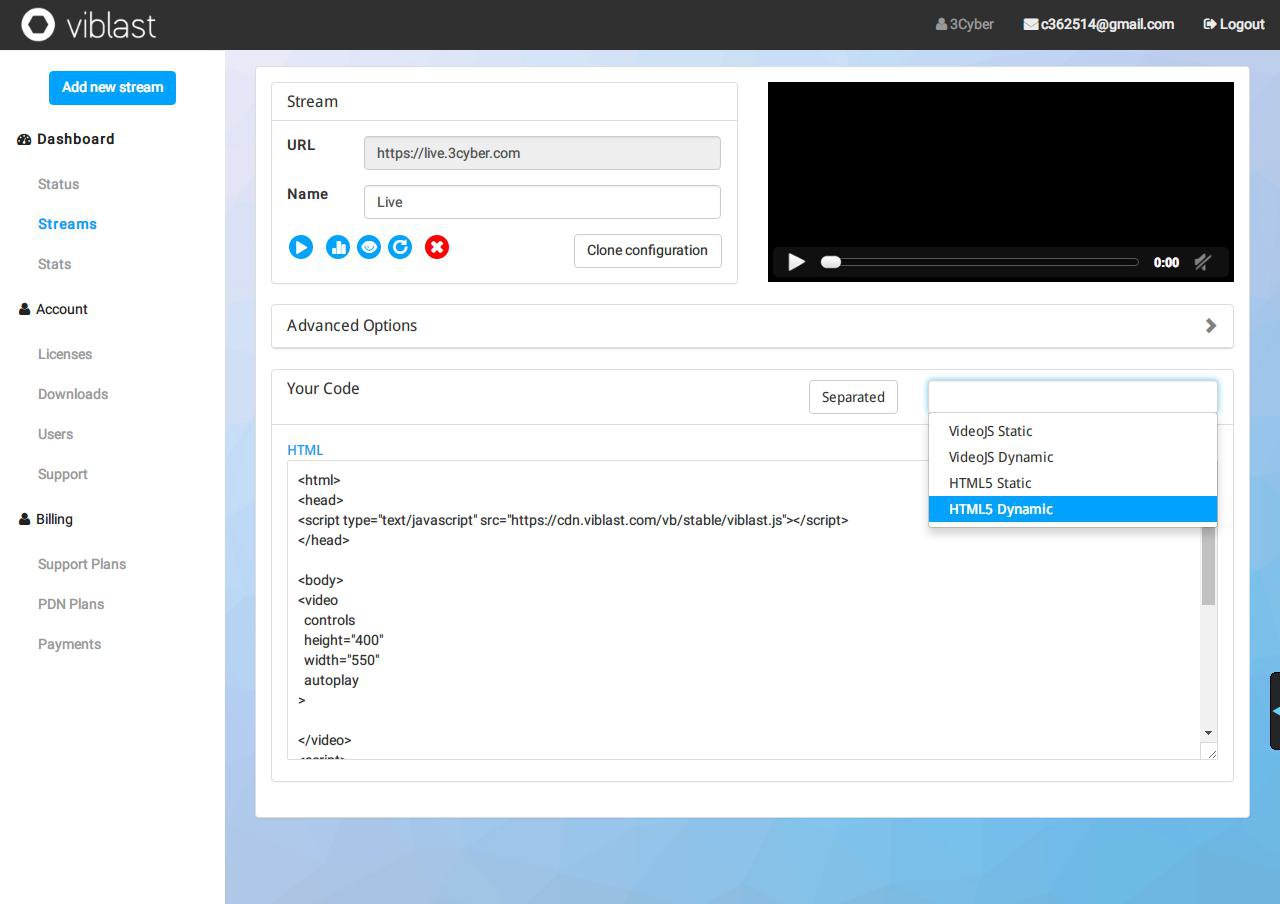
Task: Click Clone configuration button
Action: tap(647, 250)
